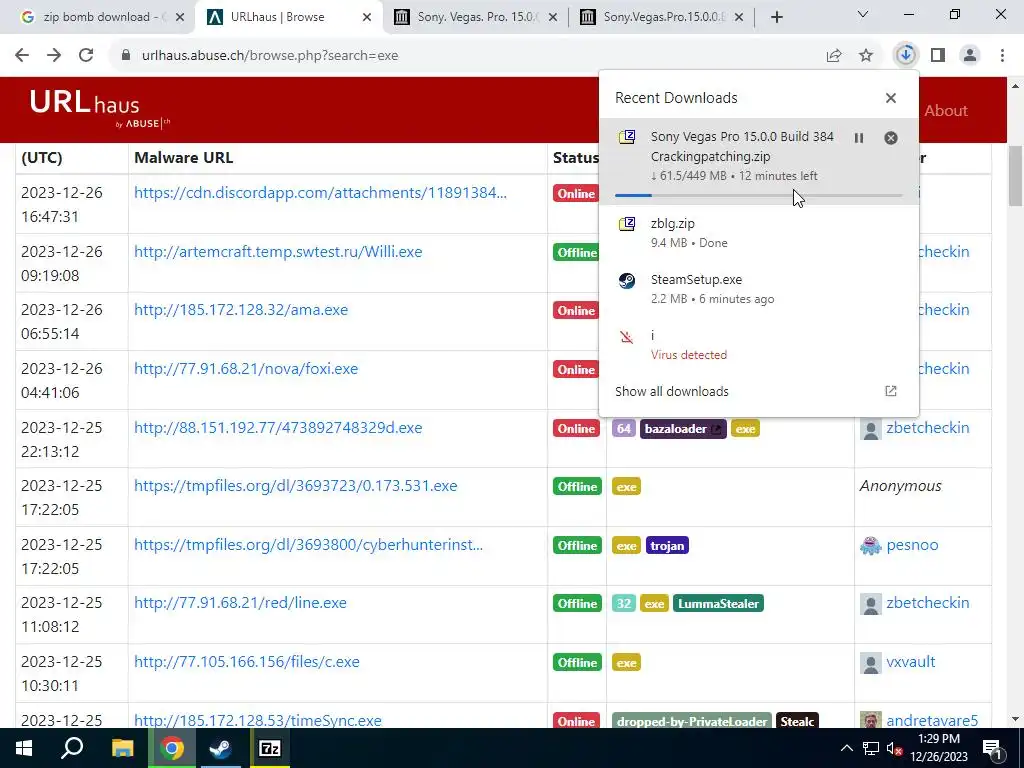Select the Virus detected download entry
Viewport: 1024px width, 768px height.
[x=758, y=345]
